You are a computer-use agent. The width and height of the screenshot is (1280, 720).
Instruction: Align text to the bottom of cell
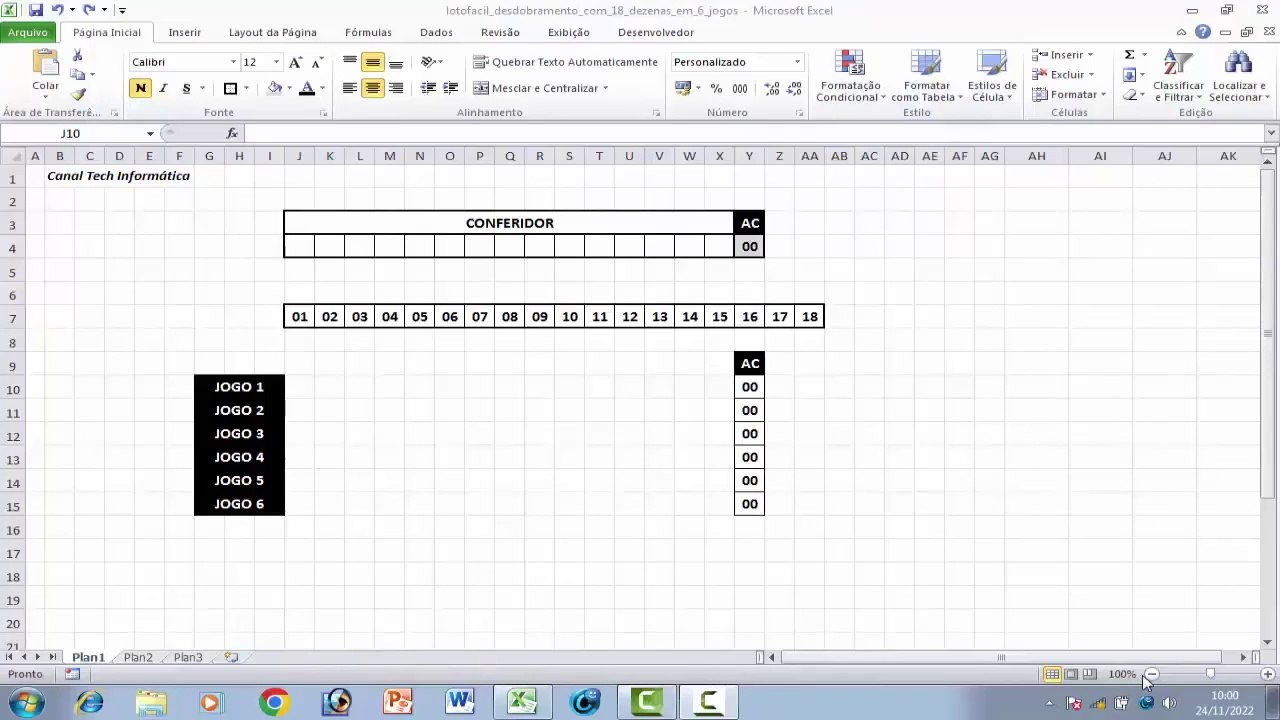396,62
